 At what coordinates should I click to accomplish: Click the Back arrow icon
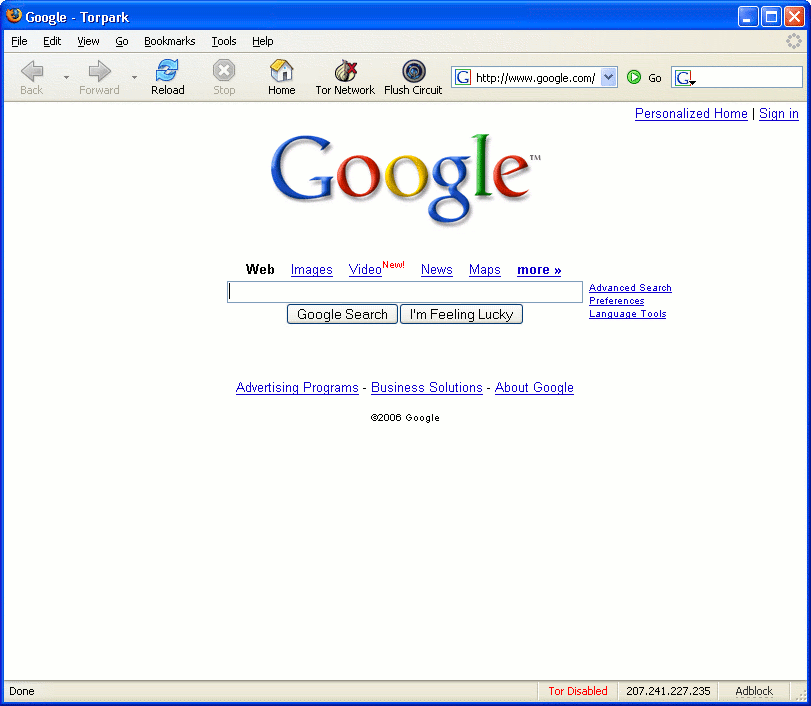click(x=32, y=71)
